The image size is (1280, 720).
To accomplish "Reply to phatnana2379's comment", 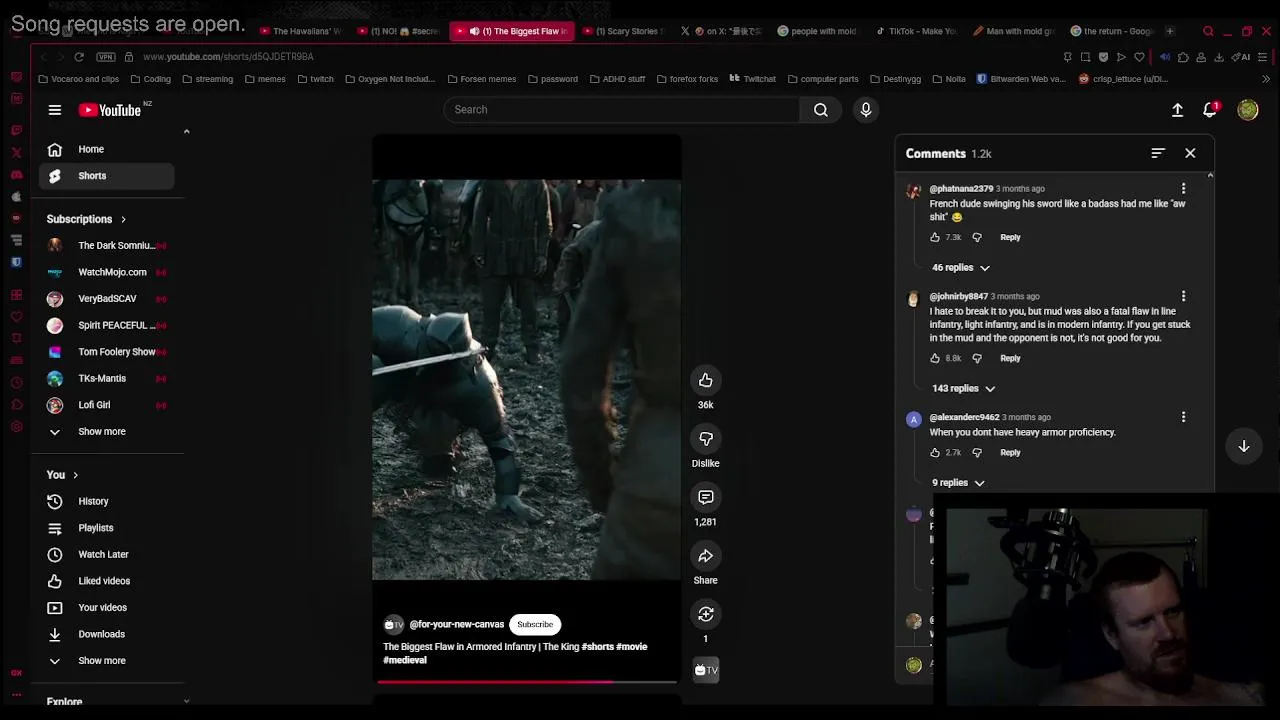I will (1010, 237).
